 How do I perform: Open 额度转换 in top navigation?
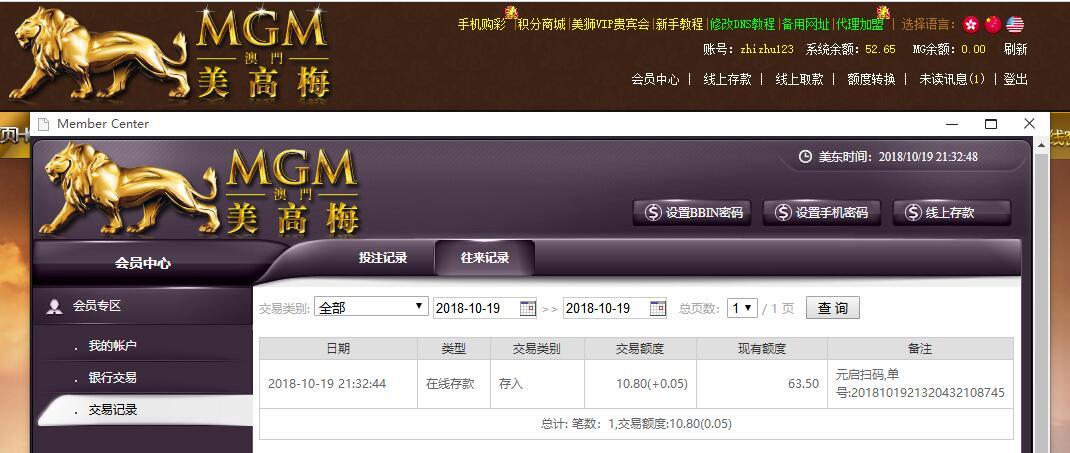click(x=871, y=79)
